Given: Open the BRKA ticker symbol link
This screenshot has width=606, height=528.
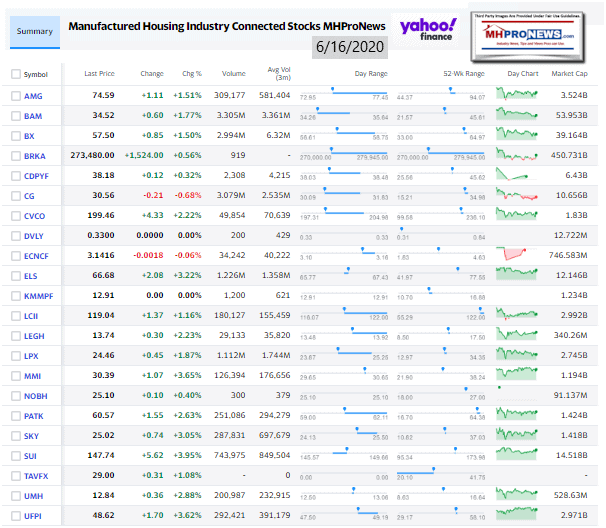Looking at the screenshot, I should [36, 155].
